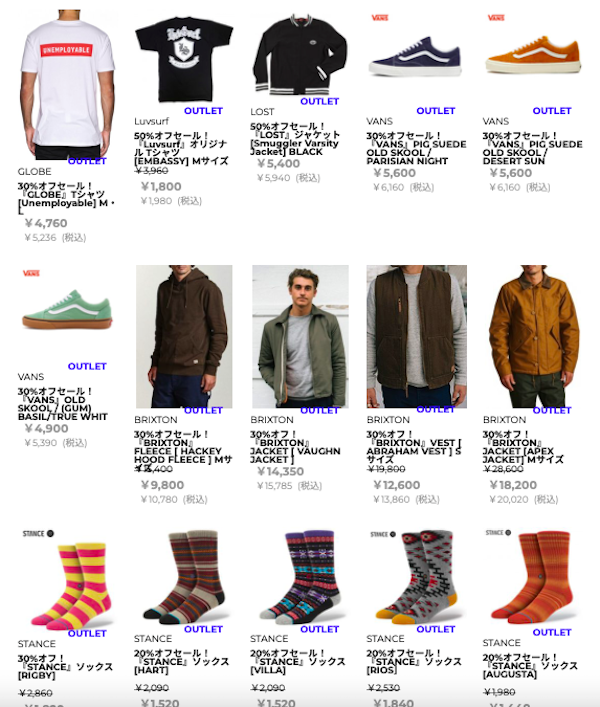Open the white Unemployable T-shirt product image
Viewport: 600px width, 707px height.
67,84
